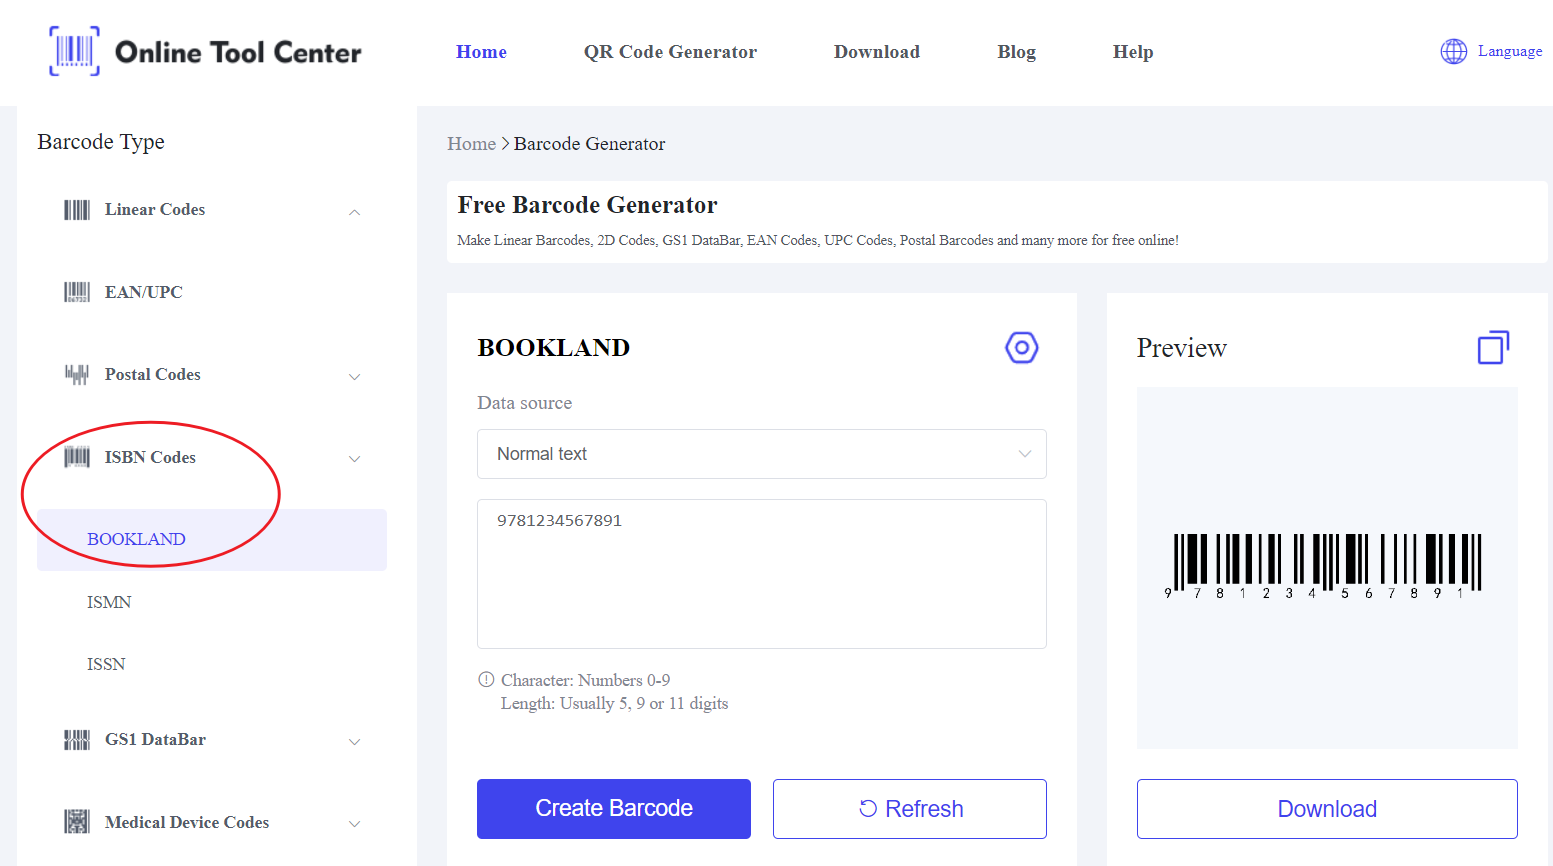Click the Online Tool Center barcode logo

tap(75, 51)
